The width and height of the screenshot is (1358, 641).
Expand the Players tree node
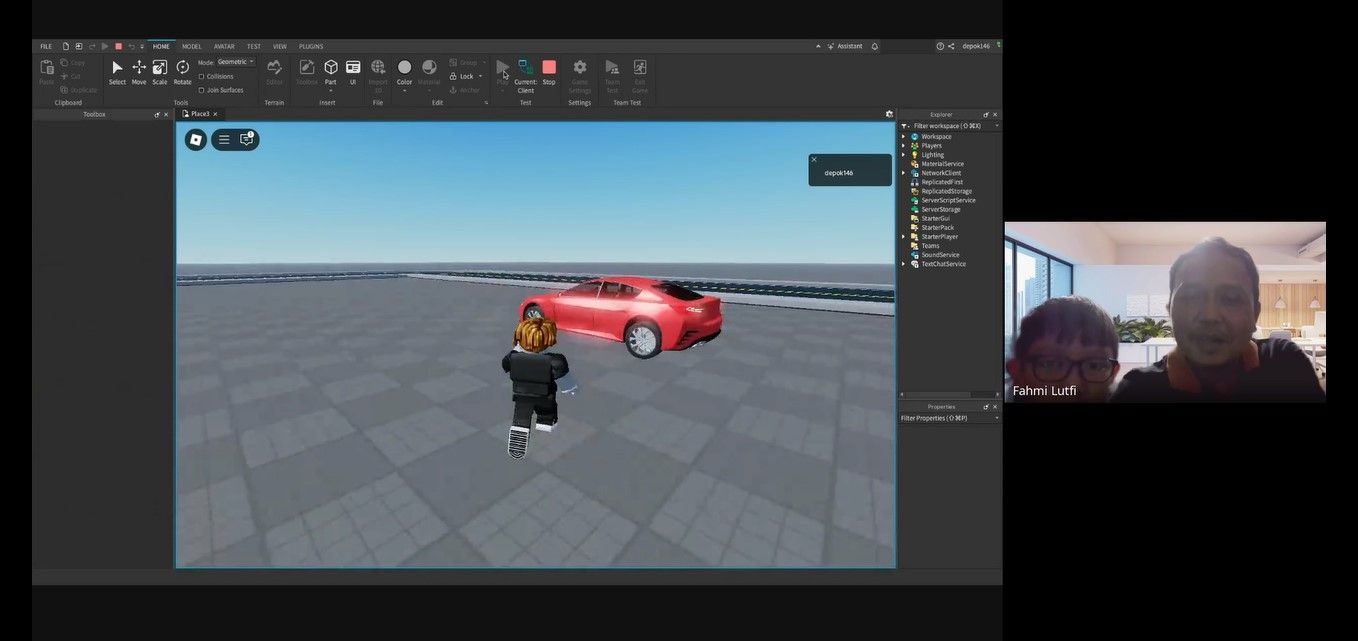904,146
